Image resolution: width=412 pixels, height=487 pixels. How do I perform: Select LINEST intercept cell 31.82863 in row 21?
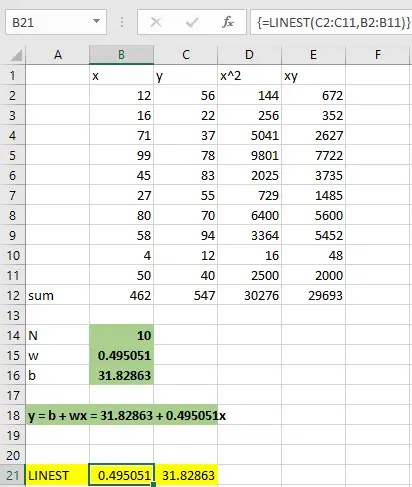coord(186,475)
